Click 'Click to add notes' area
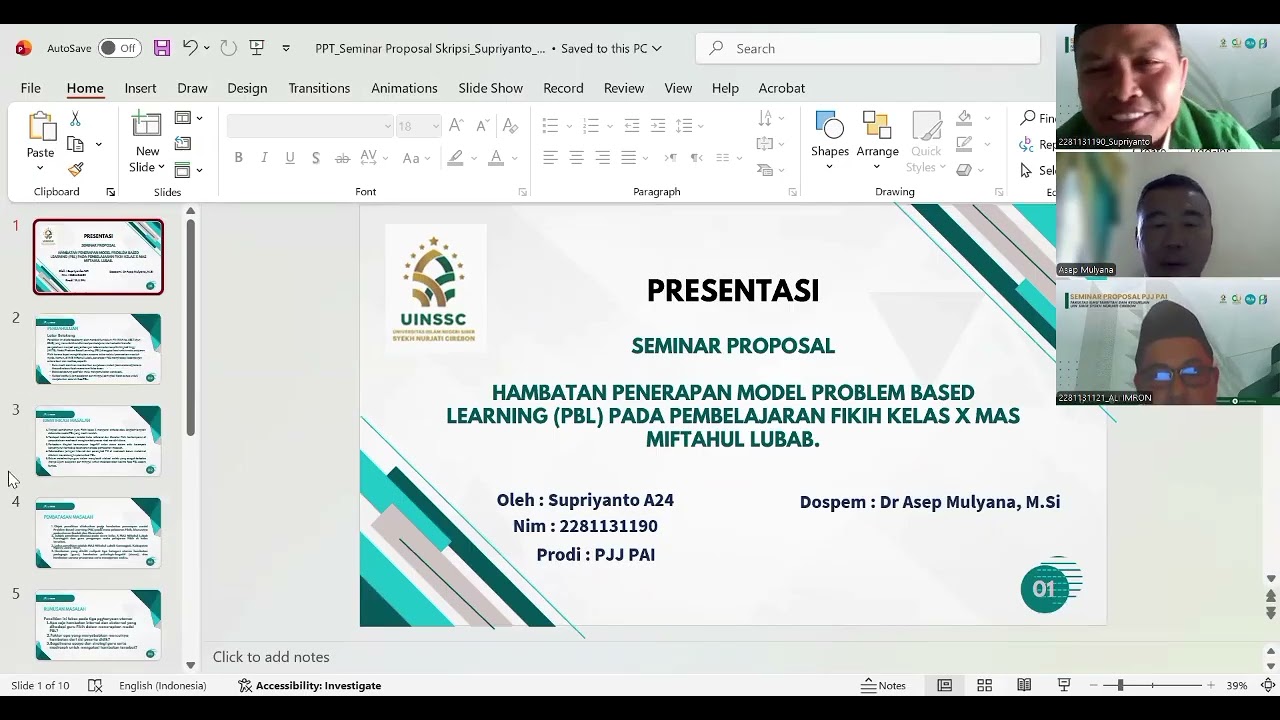This screenshot has height=720, width=1280. tap(271, 657)
